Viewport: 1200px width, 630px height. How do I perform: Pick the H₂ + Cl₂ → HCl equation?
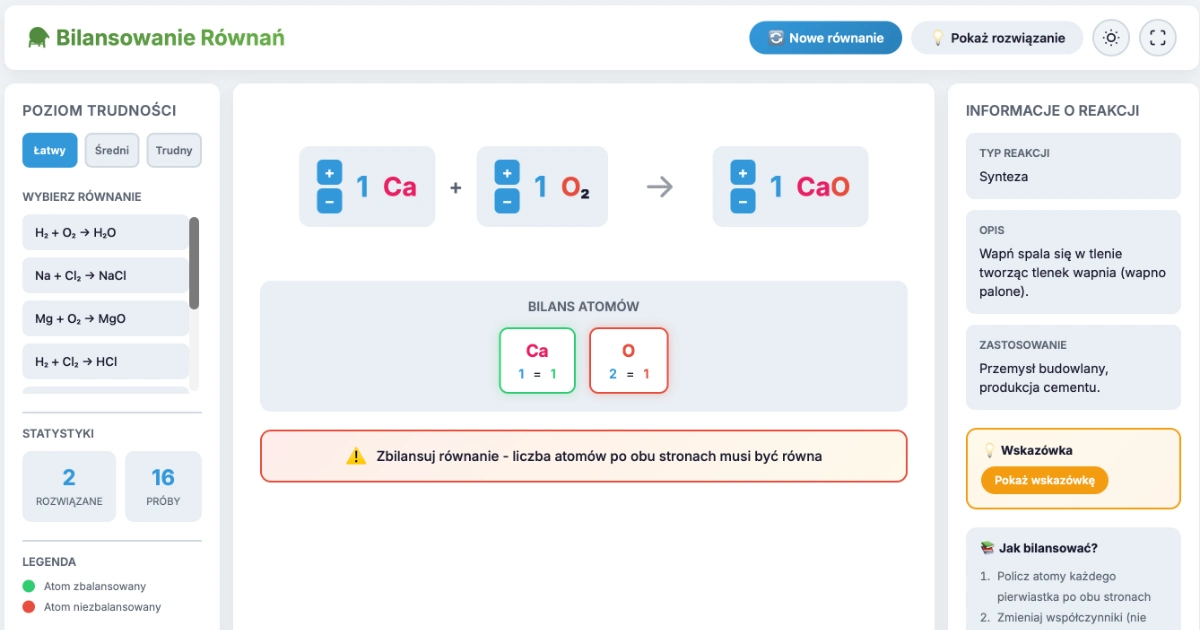(x=105, y=362)
